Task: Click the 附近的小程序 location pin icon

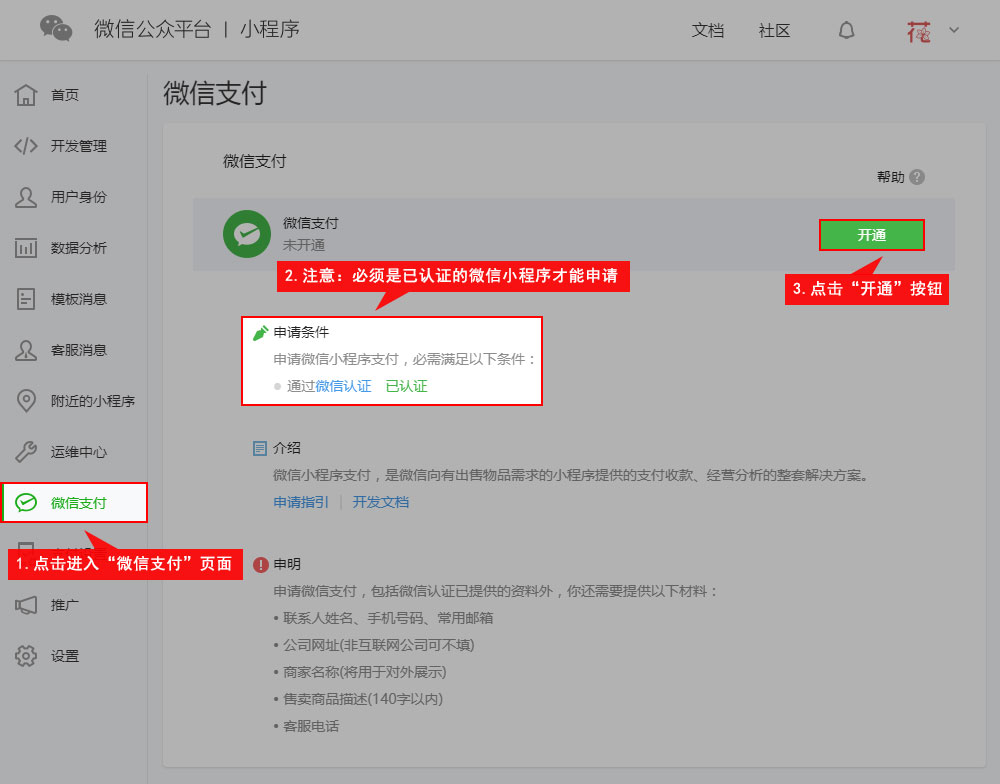Action: tap(26, 401)
